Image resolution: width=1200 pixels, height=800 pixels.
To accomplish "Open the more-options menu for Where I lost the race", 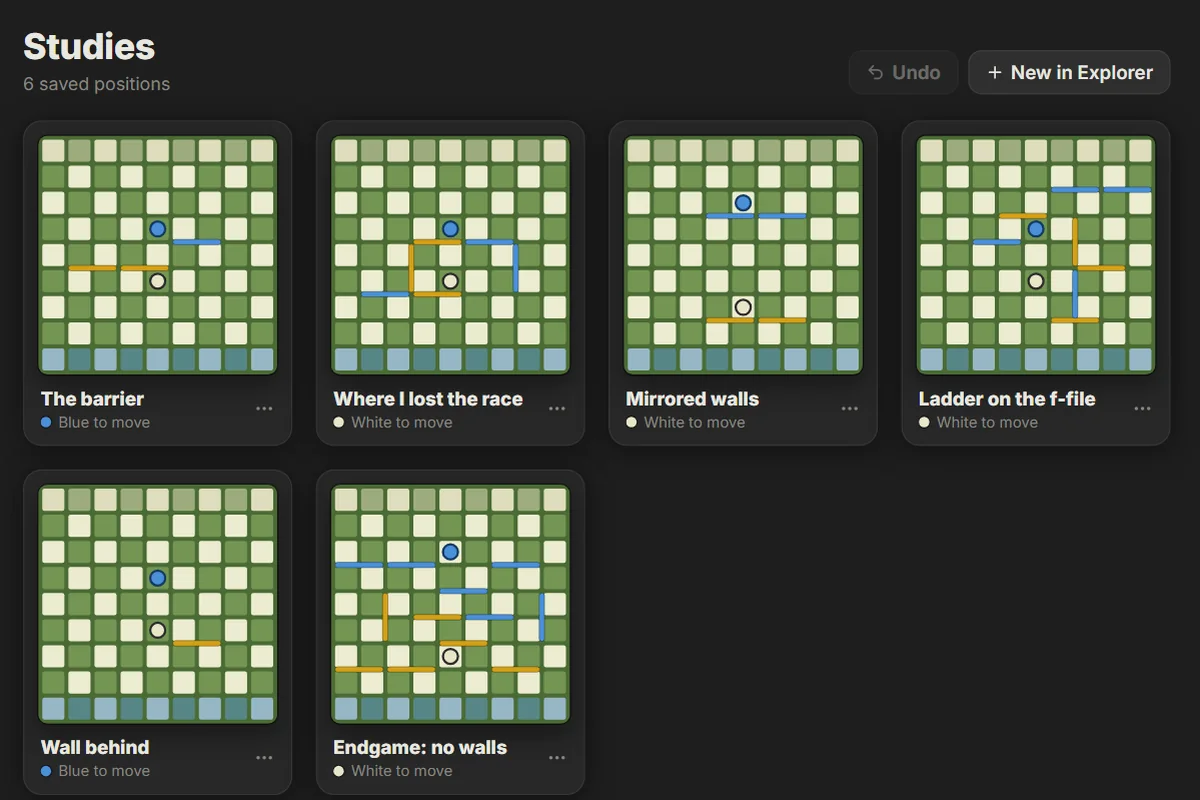I will [557, 409].
